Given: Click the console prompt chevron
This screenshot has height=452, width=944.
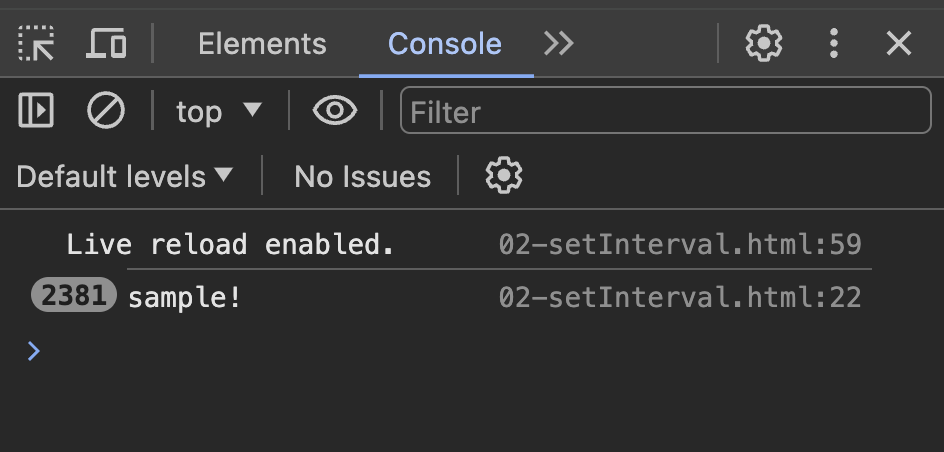Looking at the screenshot, I should click(34, 350).
